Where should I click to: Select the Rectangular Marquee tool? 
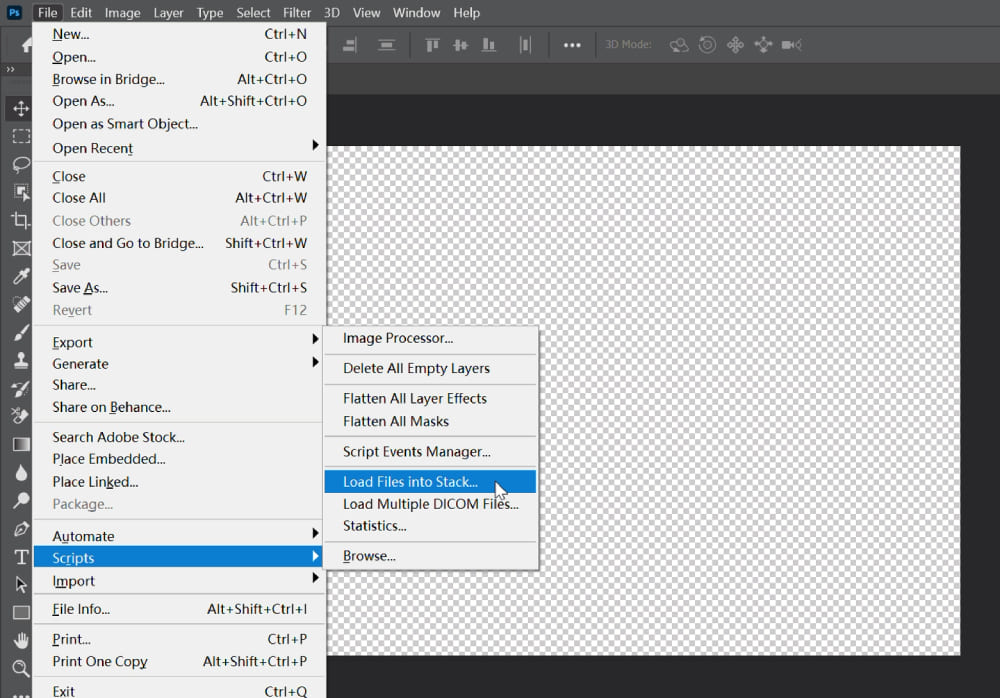(x=21, y=136)
